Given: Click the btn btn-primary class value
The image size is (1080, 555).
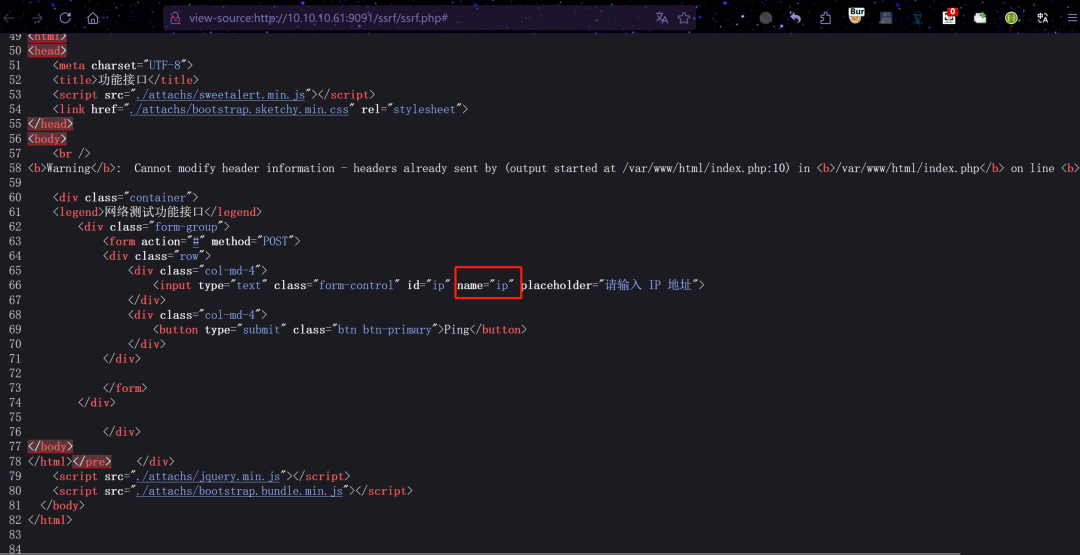Looking at the screenshot, I should pos(386,330).
